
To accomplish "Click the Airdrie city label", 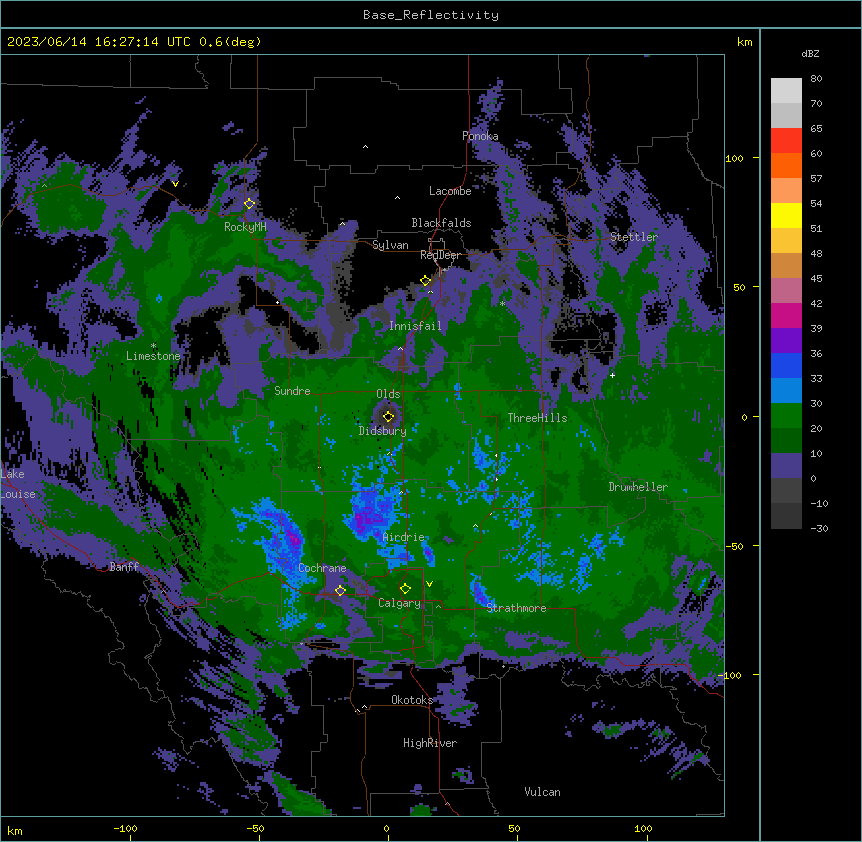I will coord(404,537).
